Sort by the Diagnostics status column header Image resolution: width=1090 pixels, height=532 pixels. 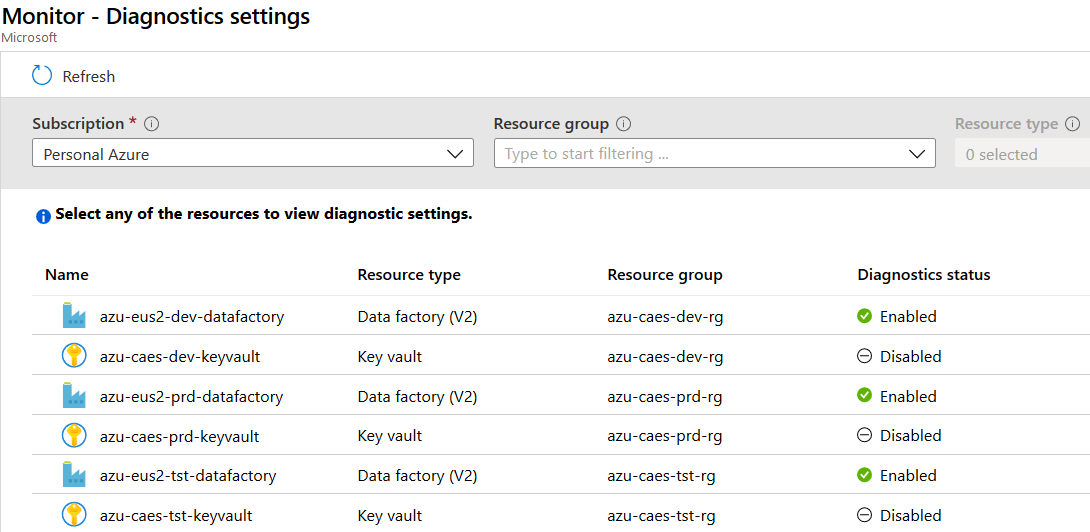[923, 275]
